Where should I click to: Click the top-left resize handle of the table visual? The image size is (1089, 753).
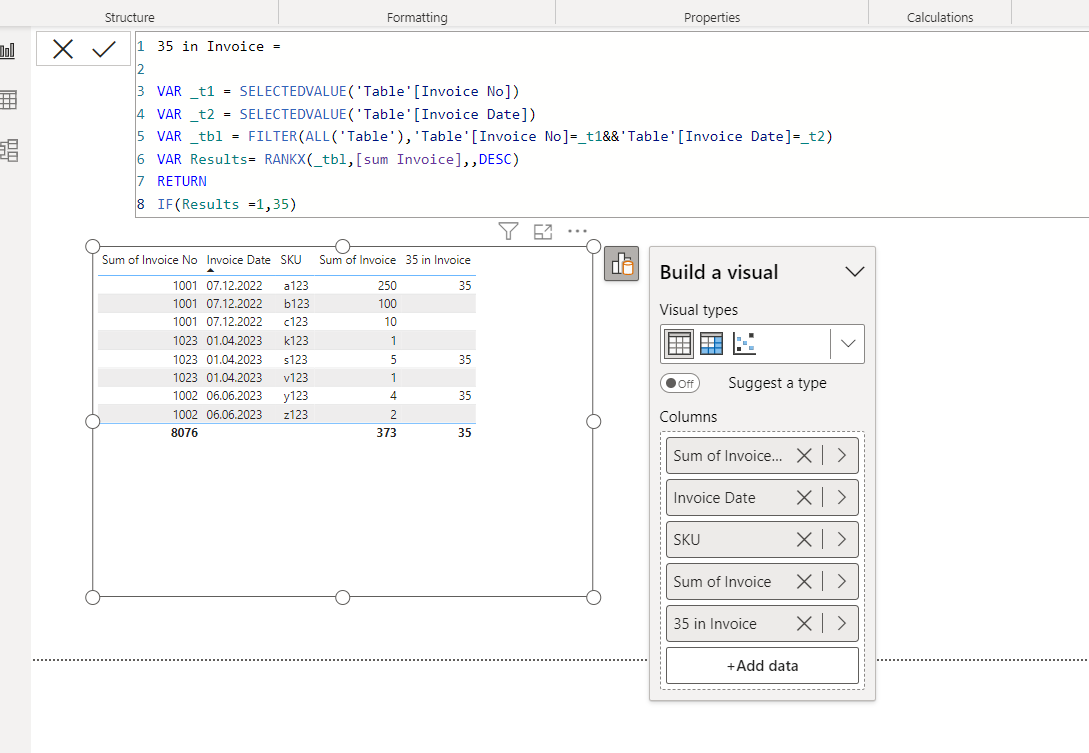click(92, 246)
